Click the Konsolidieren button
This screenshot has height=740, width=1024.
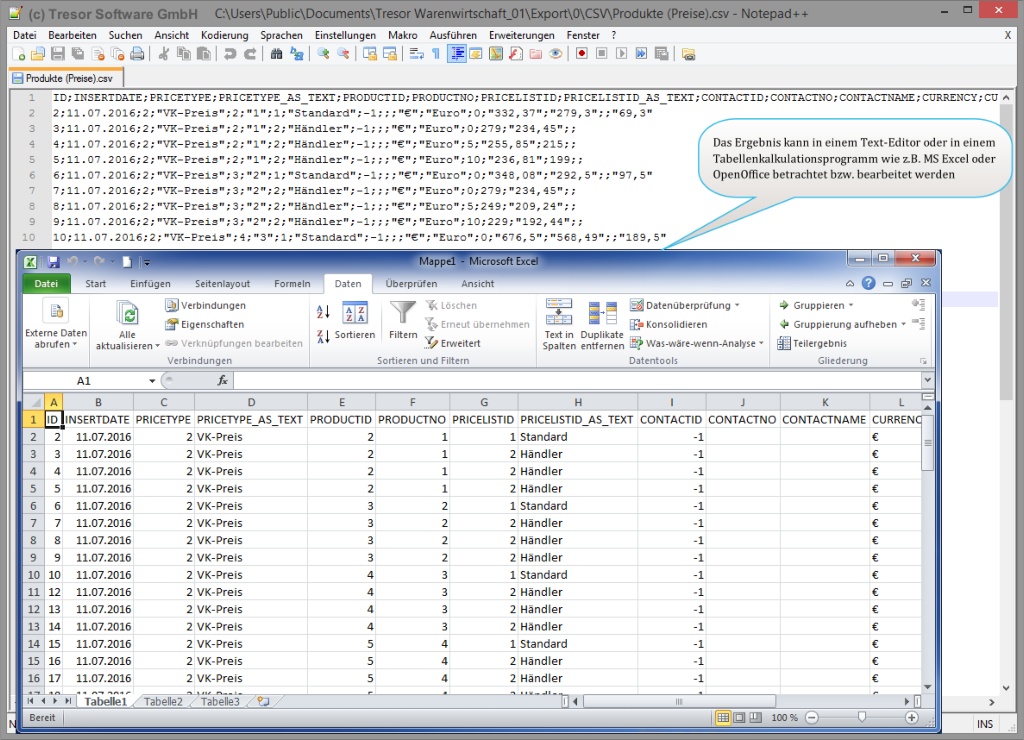(670, 324)
